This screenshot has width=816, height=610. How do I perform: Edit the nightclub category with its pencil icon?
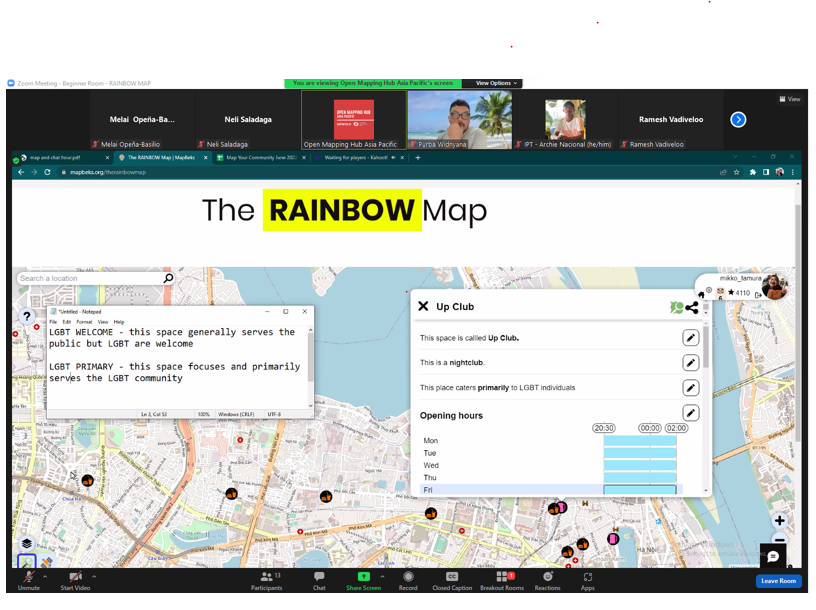[x=691, y=362]
